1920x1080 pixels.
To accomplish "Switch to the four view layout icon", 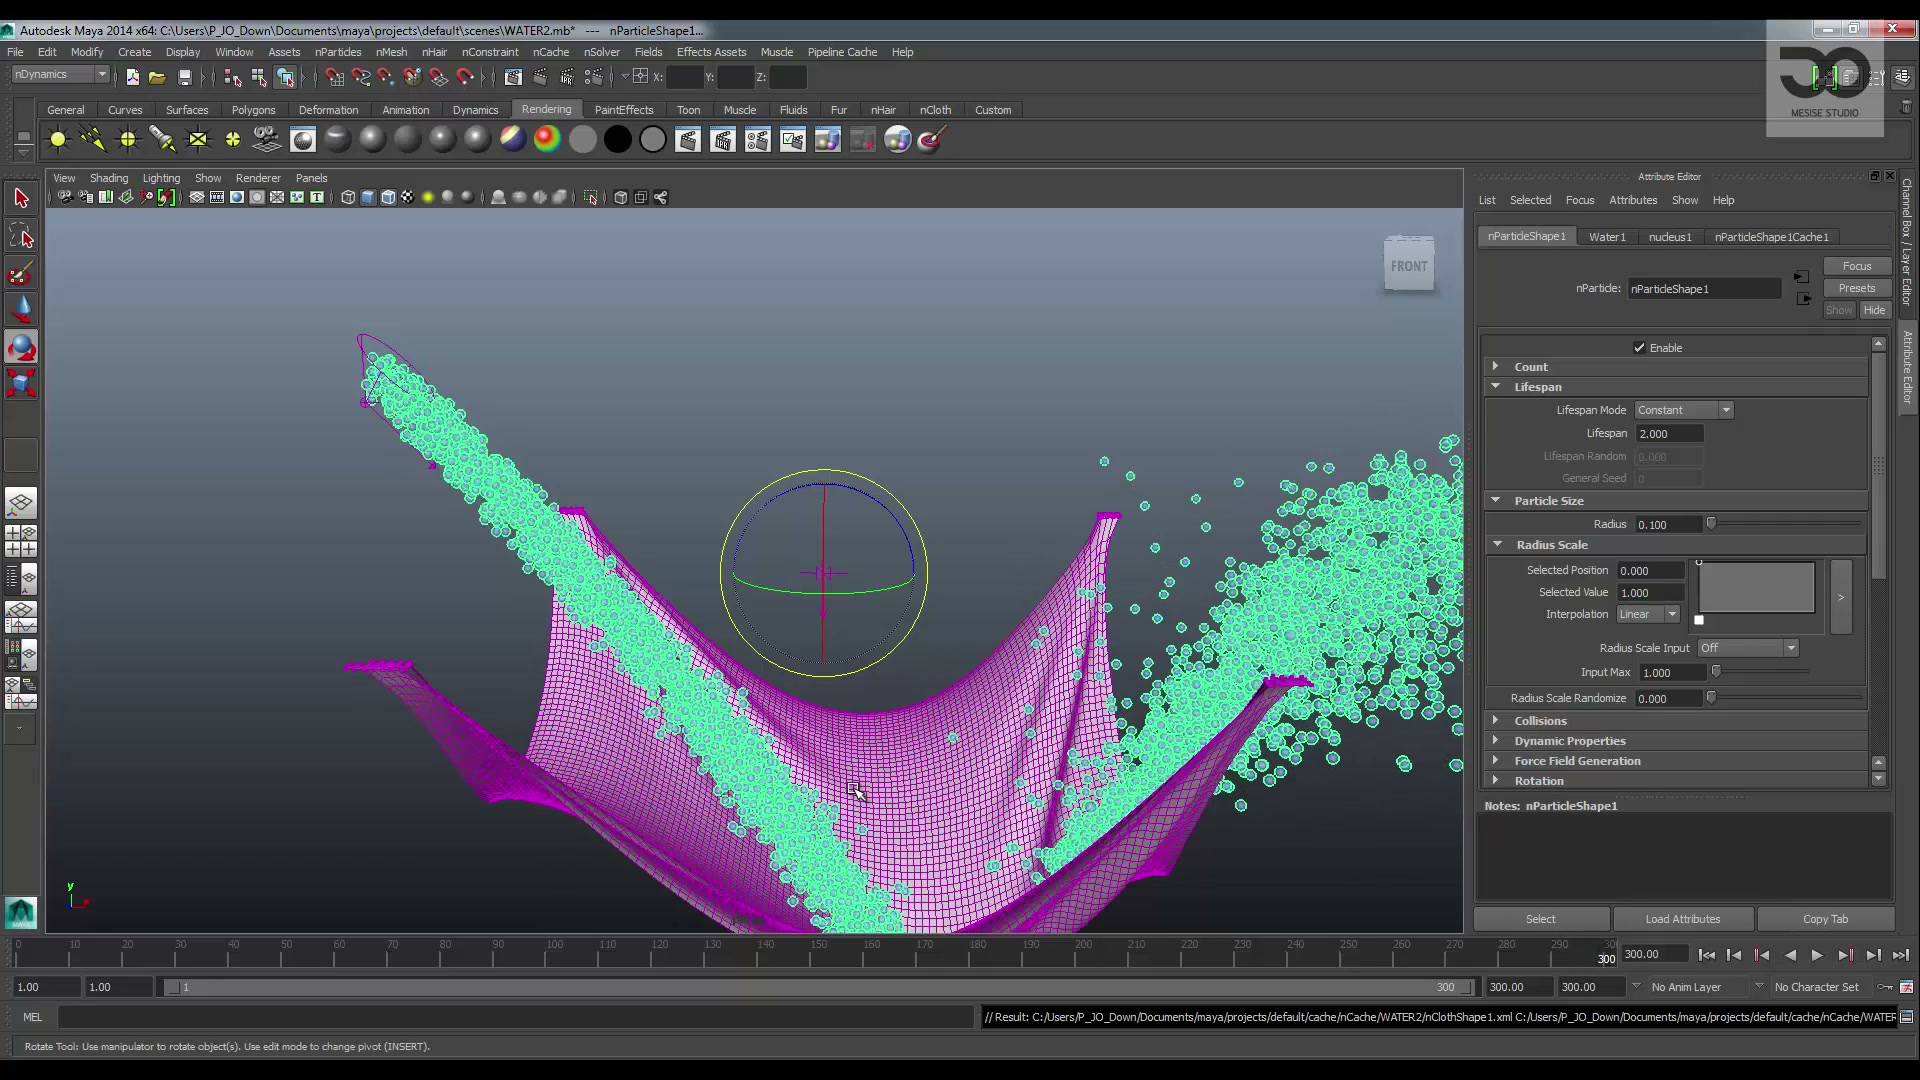I will coord(21,541).
